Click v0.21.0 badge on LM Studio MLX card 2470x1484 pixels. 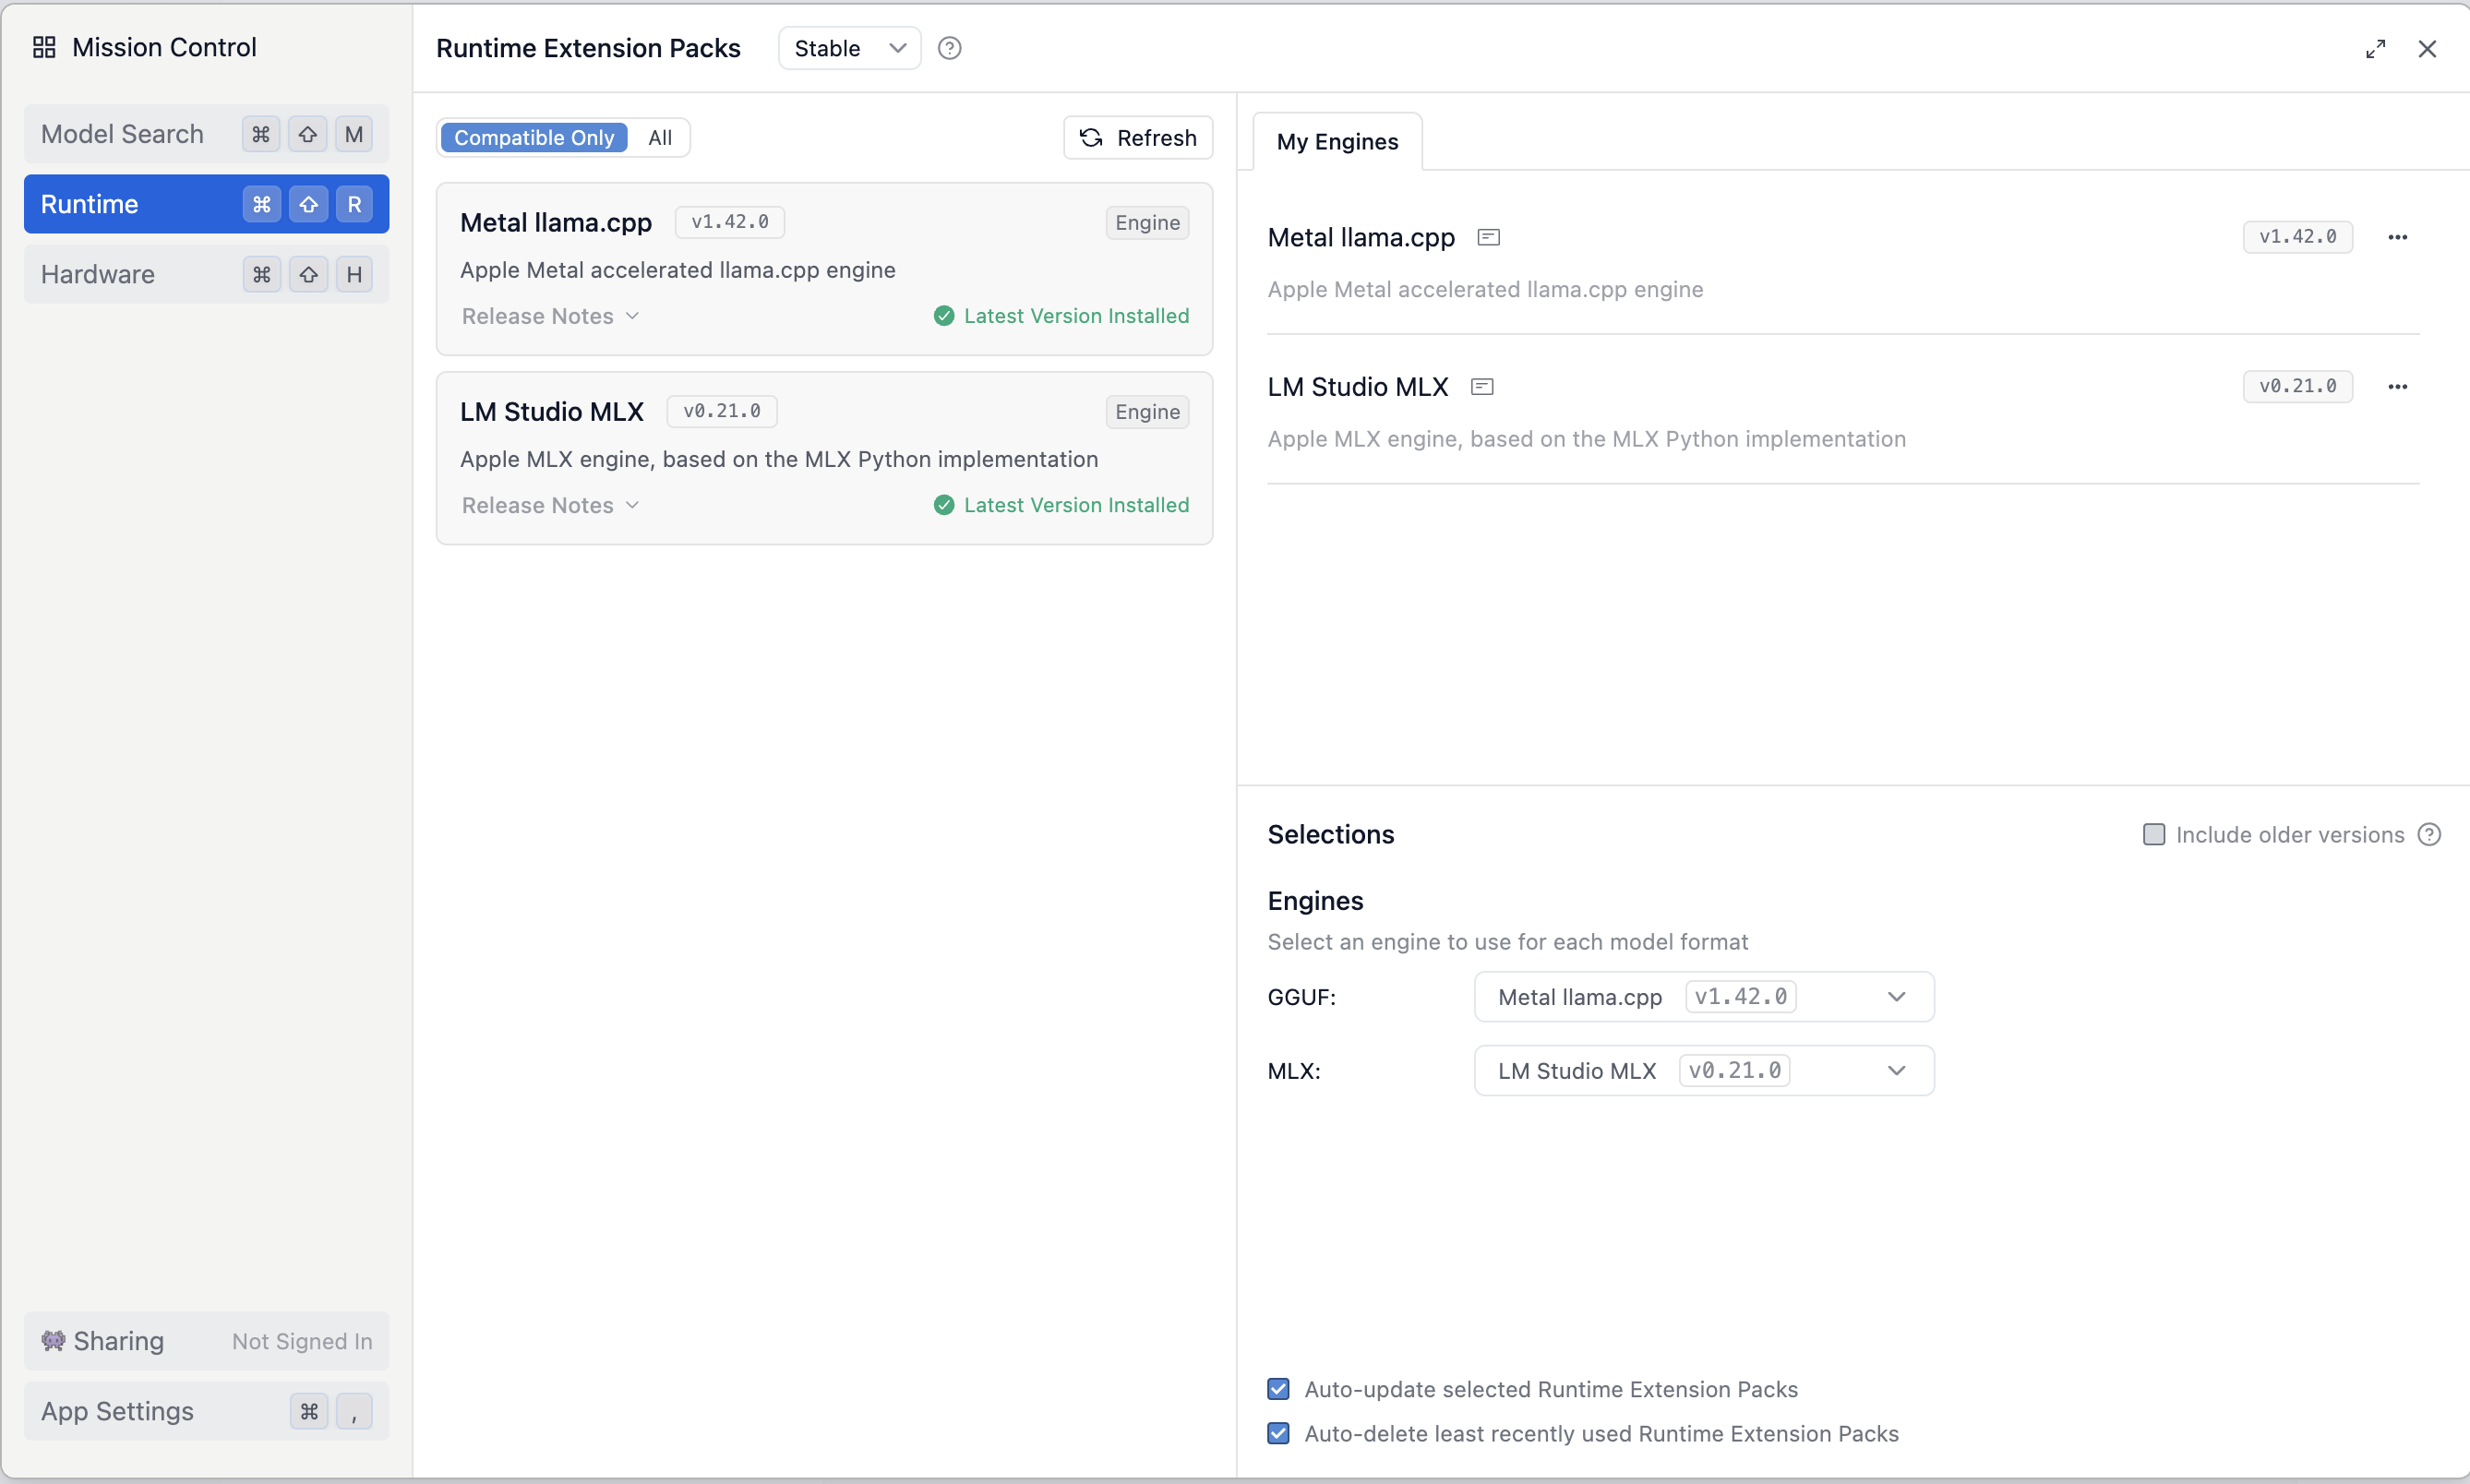(721, 411)
